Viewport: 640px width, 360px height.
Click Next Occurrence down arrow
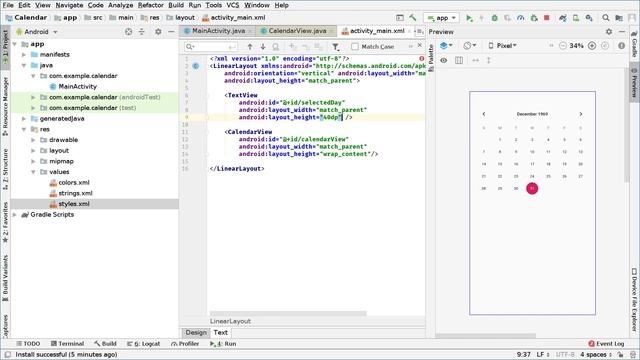263,47
